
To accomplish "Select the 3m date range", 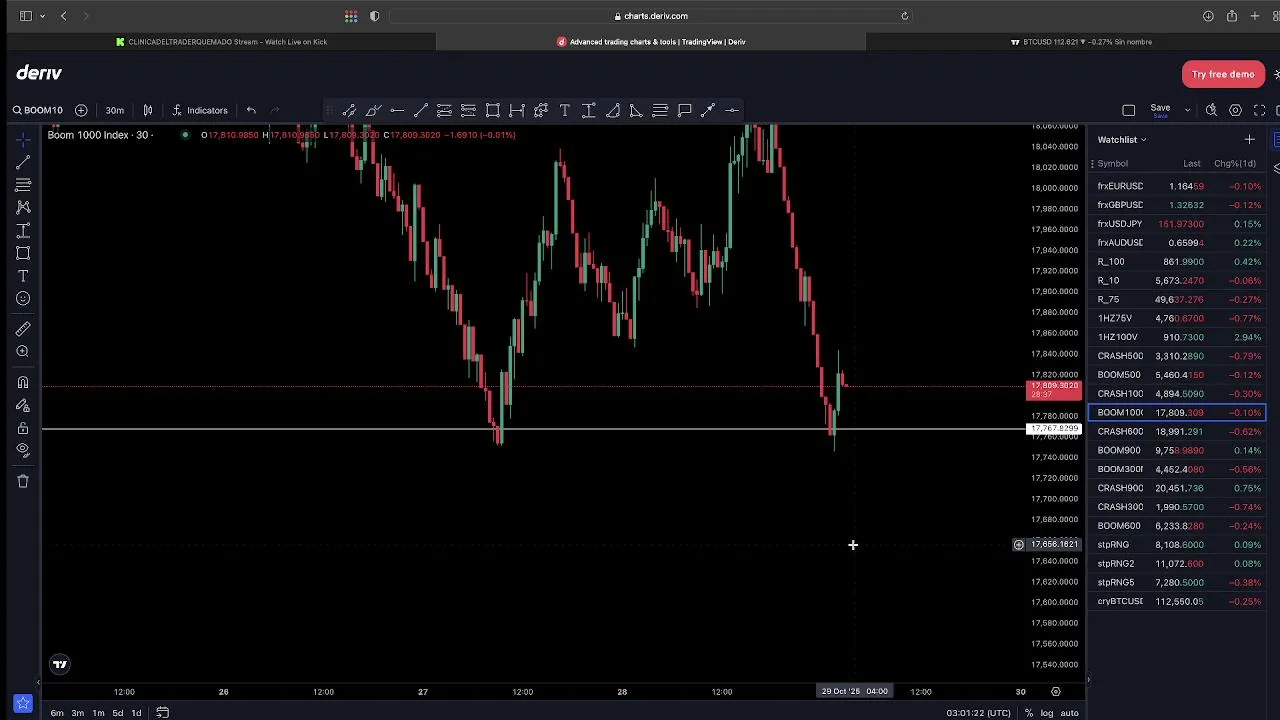I will (x=77, y=713).
